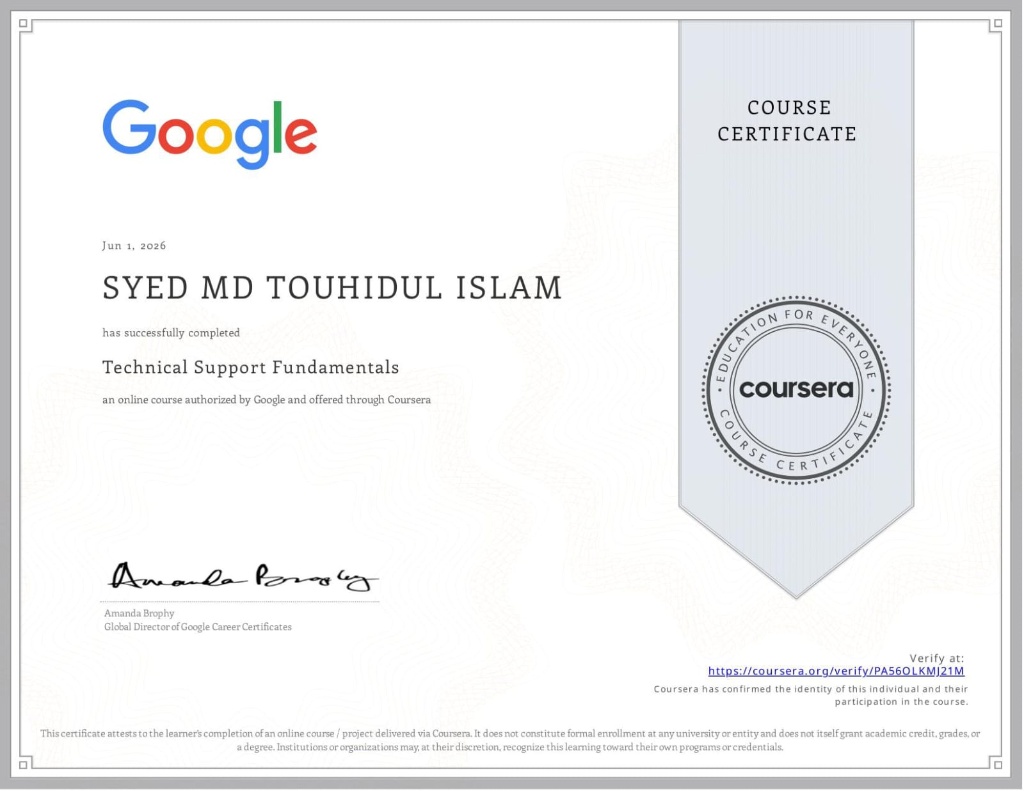Click the 'has successfully completed' text
The width and height of the screenshot is (1024, 791).
click(x=171, y=333)
